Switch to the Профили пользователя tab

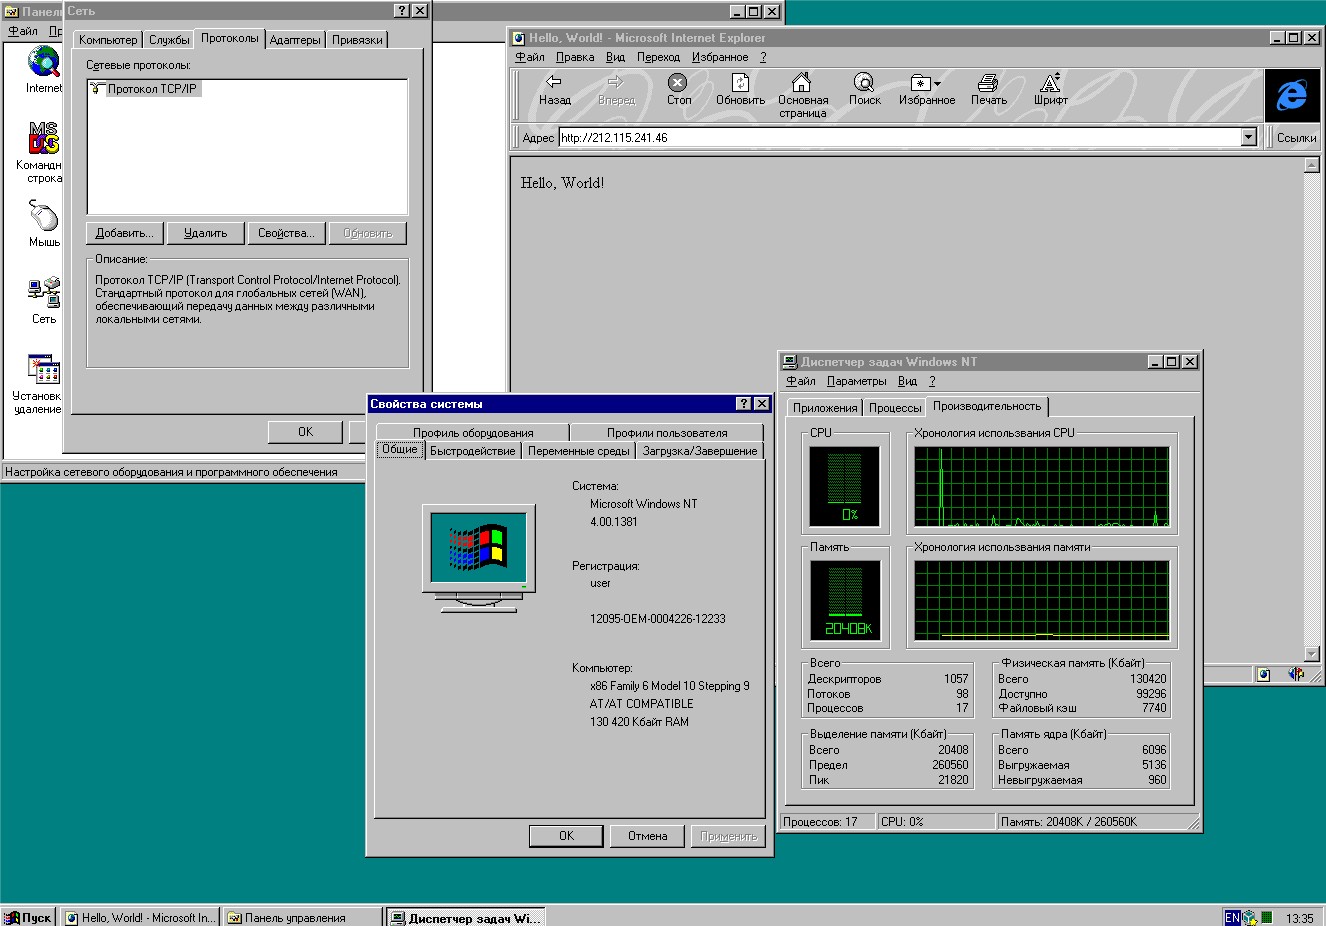tap(667, 433)
